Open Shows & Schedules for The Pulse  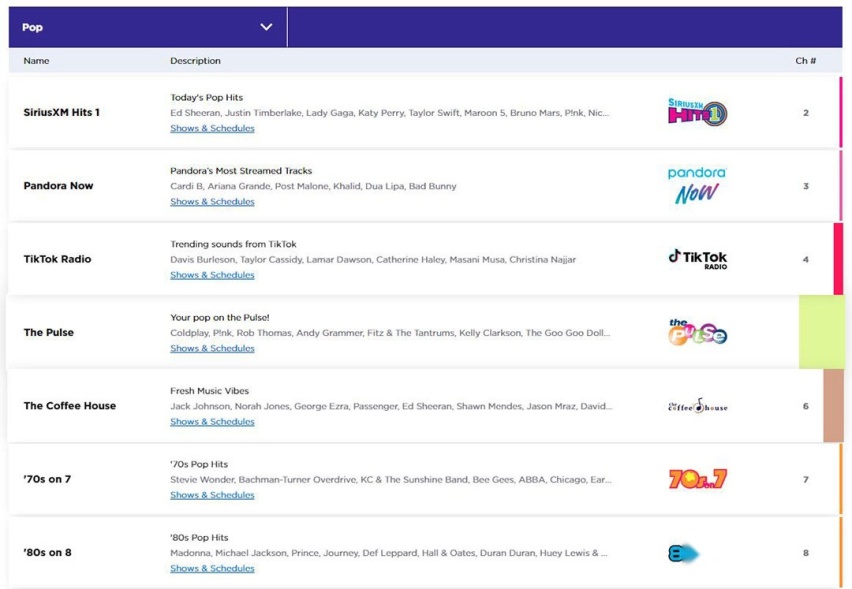[x=212, y=348]
